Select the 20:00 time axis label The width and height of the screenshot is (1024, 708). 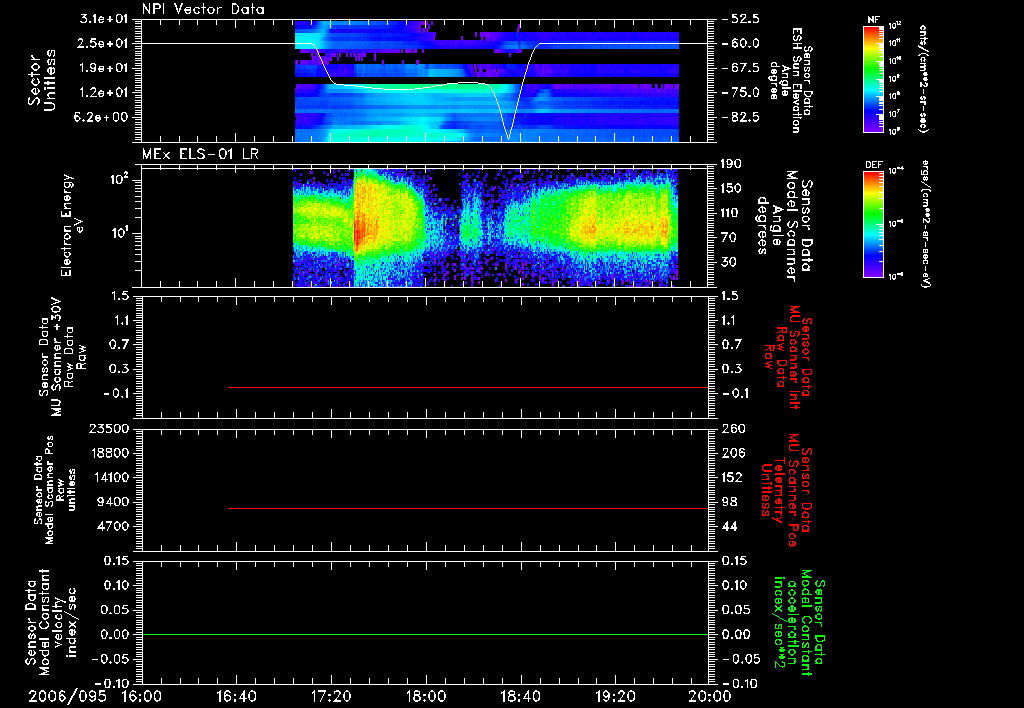coord(710,696)
